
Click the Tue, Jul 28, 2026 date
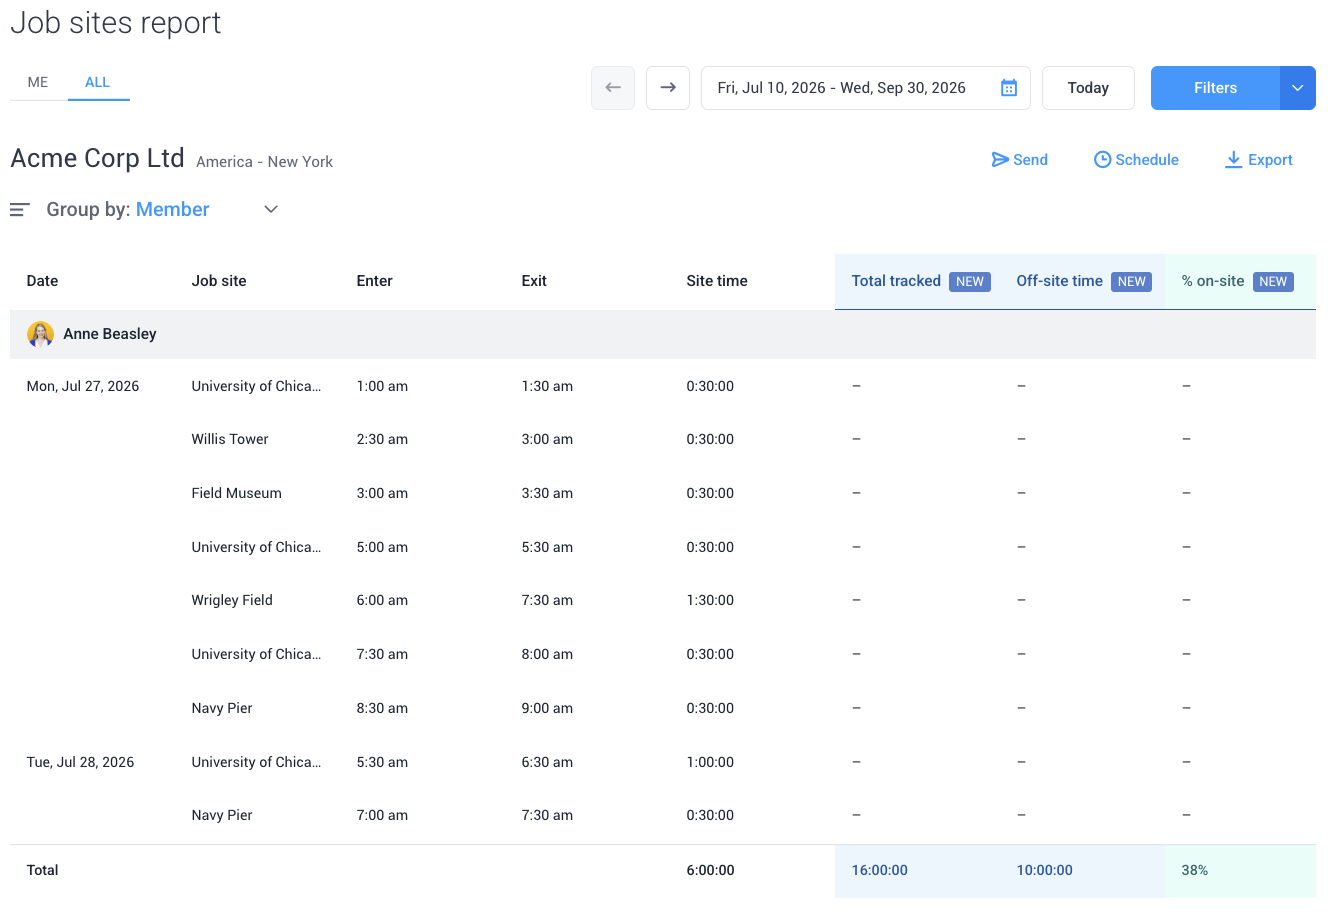click(x=80, y=762)
